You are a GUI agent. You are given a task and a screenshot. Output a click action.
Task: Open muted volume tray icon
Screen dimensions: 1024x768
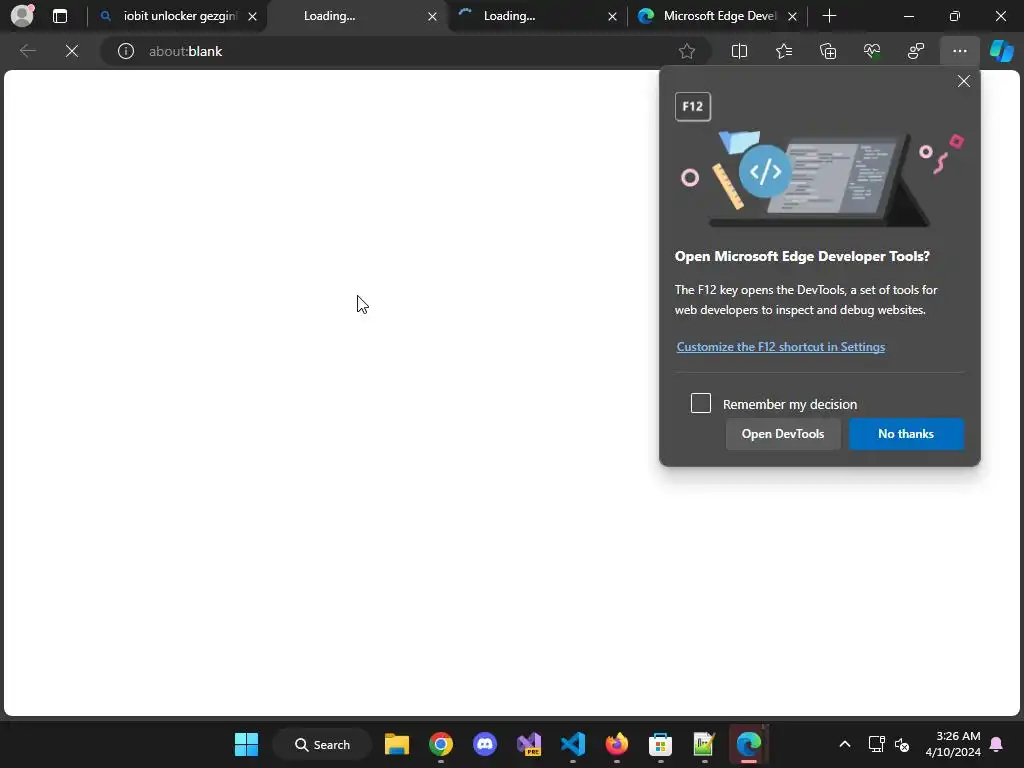coord(902,744)
